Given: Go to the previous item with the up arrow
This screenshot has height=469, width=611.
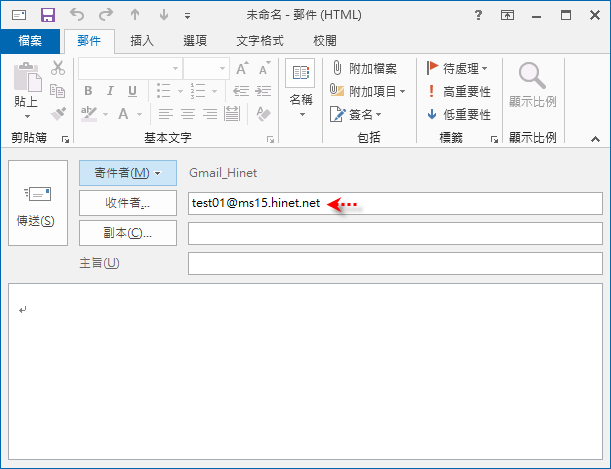Looking at the screenshot, I should pyautogui.click(x=135, y=15).
